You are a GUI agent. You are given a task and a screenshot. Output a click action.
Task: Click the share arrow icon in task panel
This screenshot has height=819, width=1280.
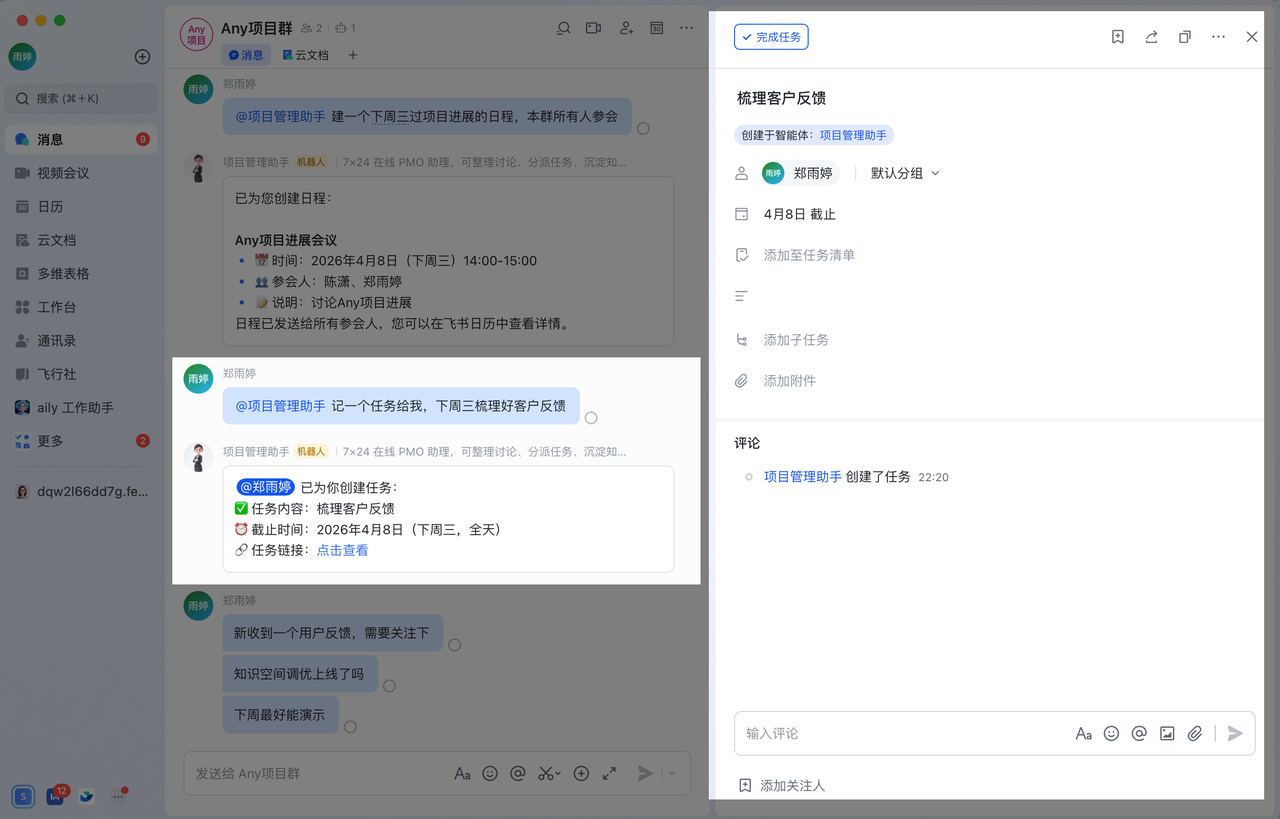click(1151, 37)
